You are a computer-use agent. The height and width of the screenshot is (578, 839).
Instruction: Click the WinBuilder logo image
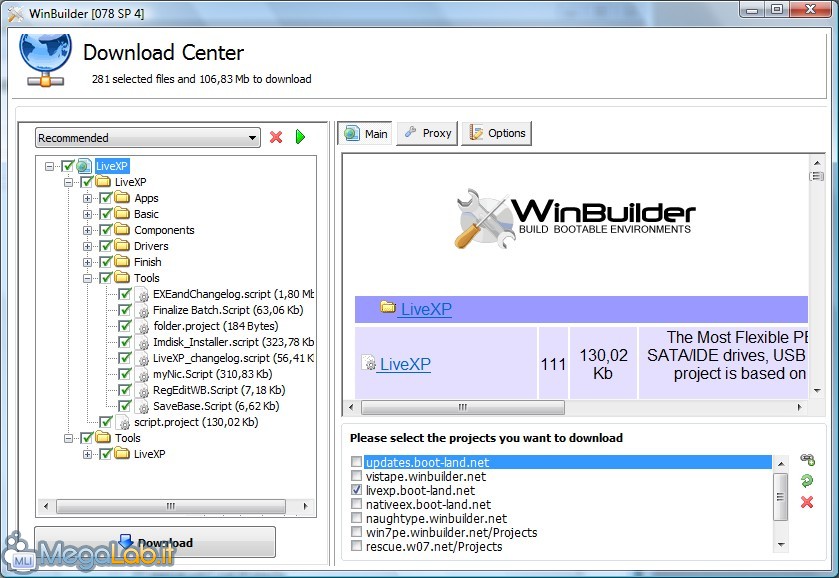point(575,219)
